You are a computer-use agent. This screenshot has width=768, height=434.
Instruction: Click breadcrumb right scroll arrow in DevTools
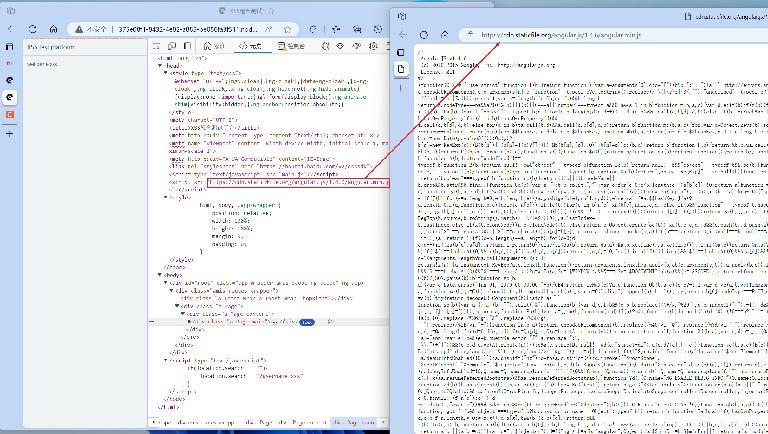(x=383, y=422)
